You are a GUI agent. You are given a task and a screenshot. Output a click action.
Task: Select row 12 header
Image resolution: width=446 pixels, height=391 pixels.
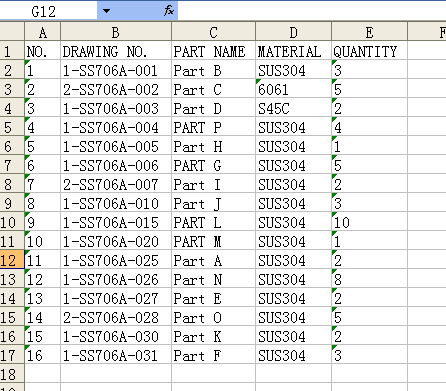coord(12,260)
